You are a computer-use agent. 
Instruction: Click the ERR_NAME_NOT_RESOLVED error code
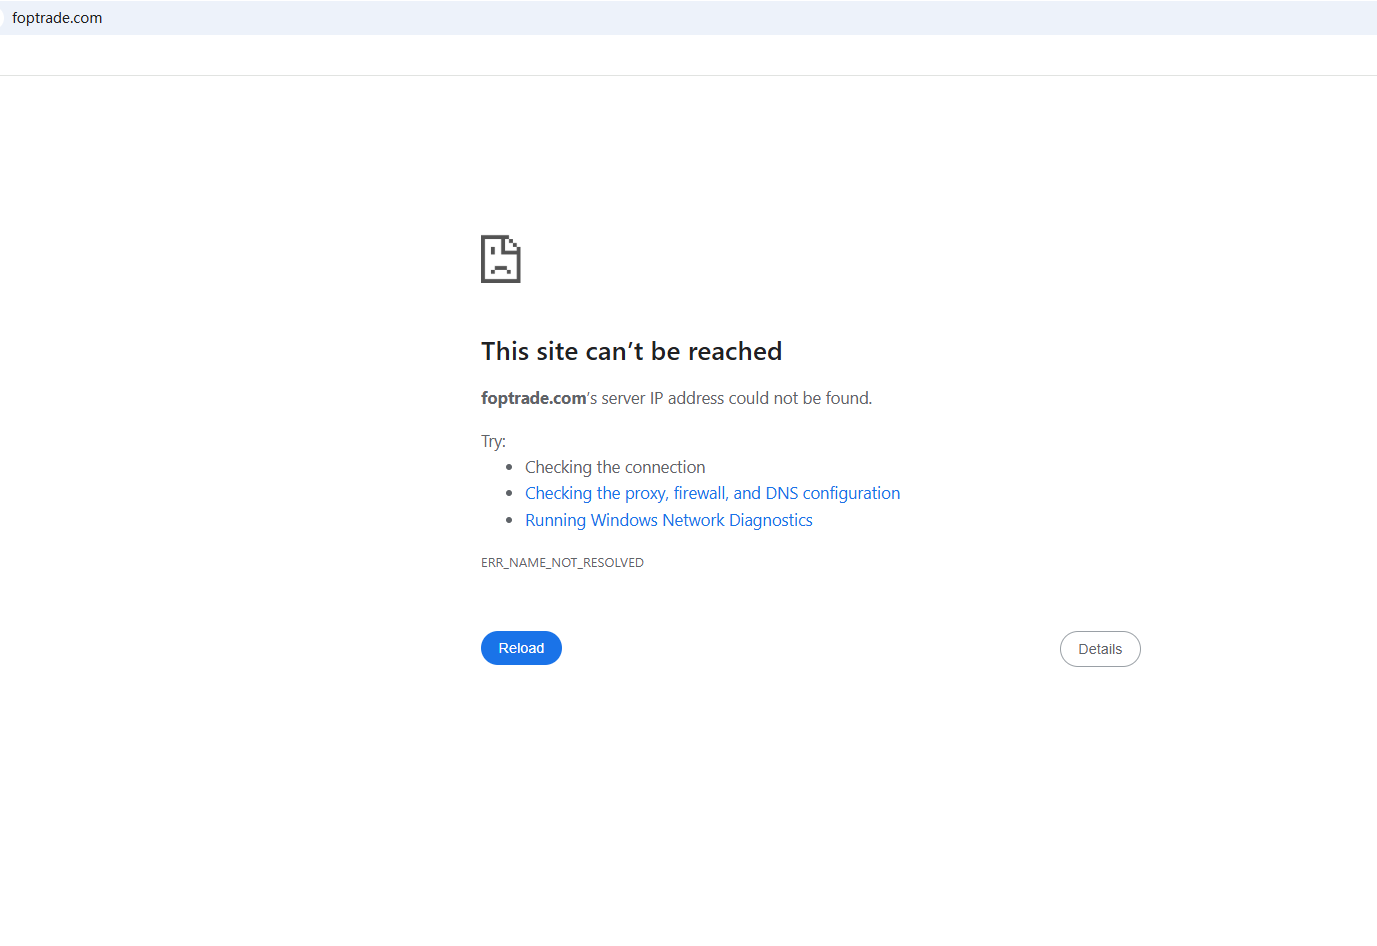[x=562, y=563]
